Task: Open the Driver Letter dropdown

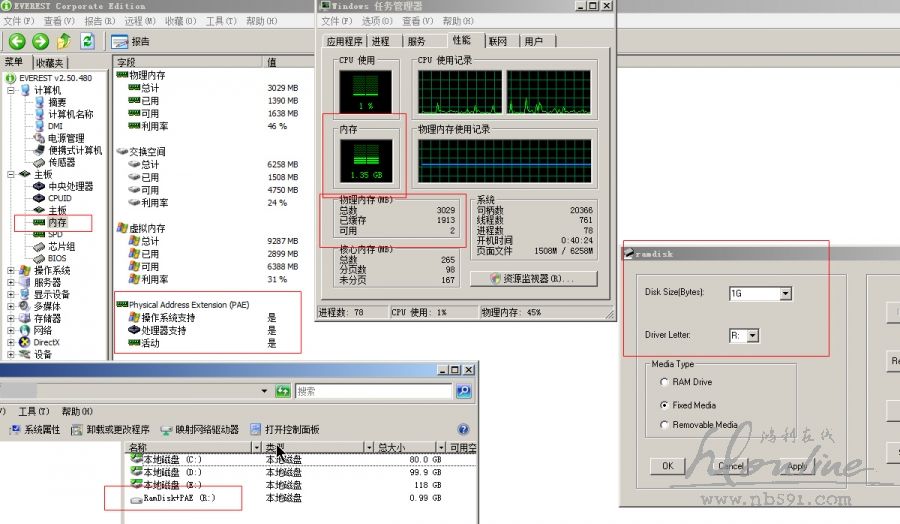Action: [x=753, y=335]
